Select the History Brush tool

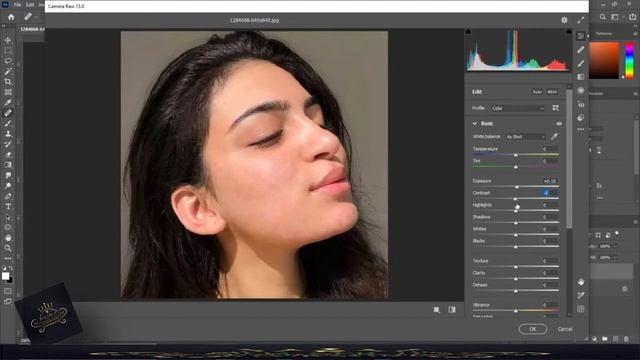pyautogui.click(x=8, y=144)
